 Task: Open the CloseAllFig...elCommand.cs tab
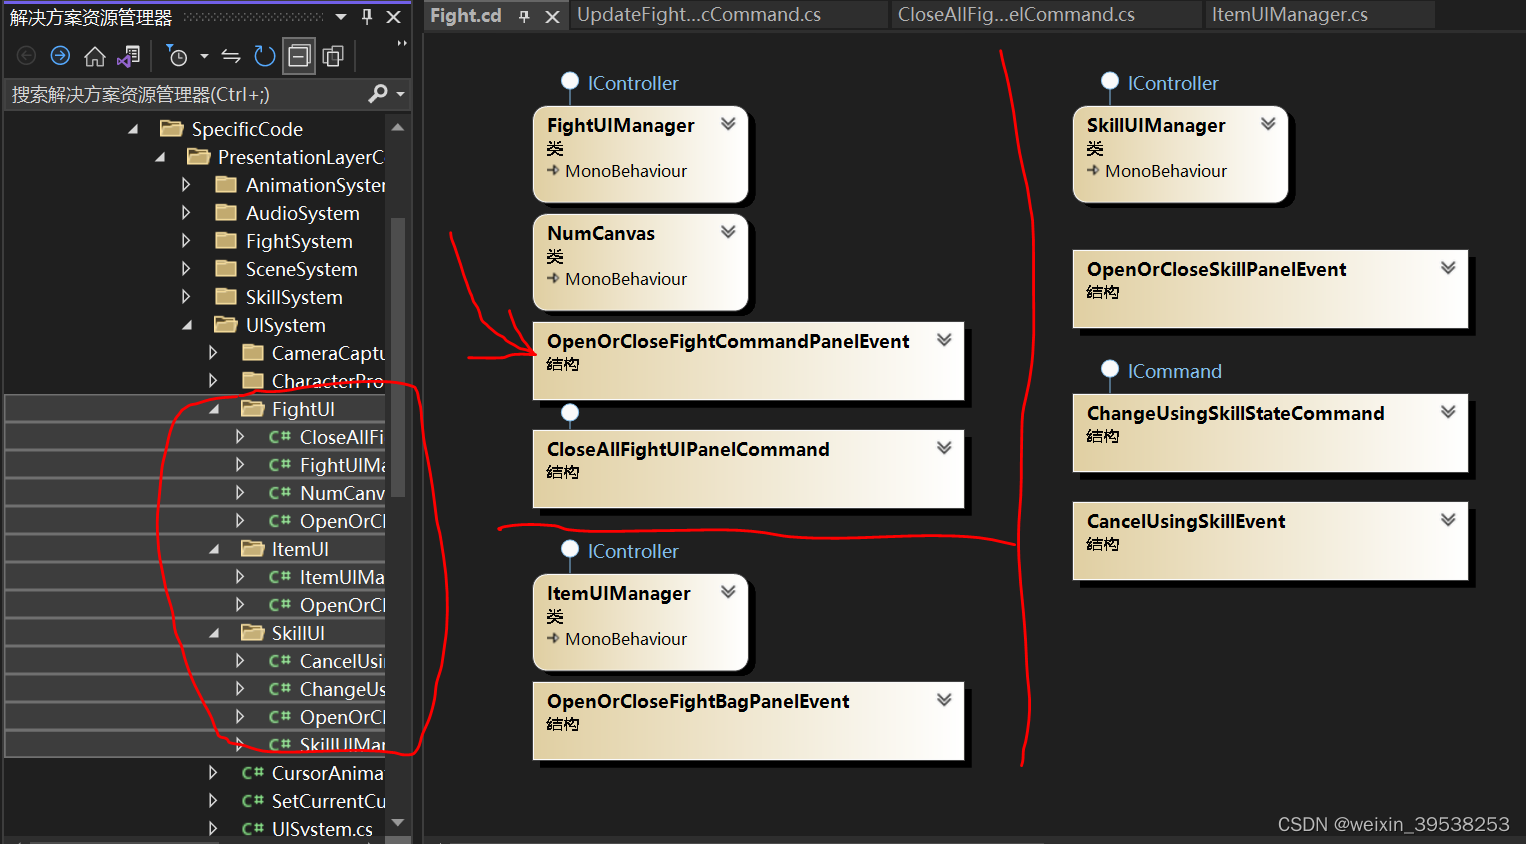pos(1016,15)
